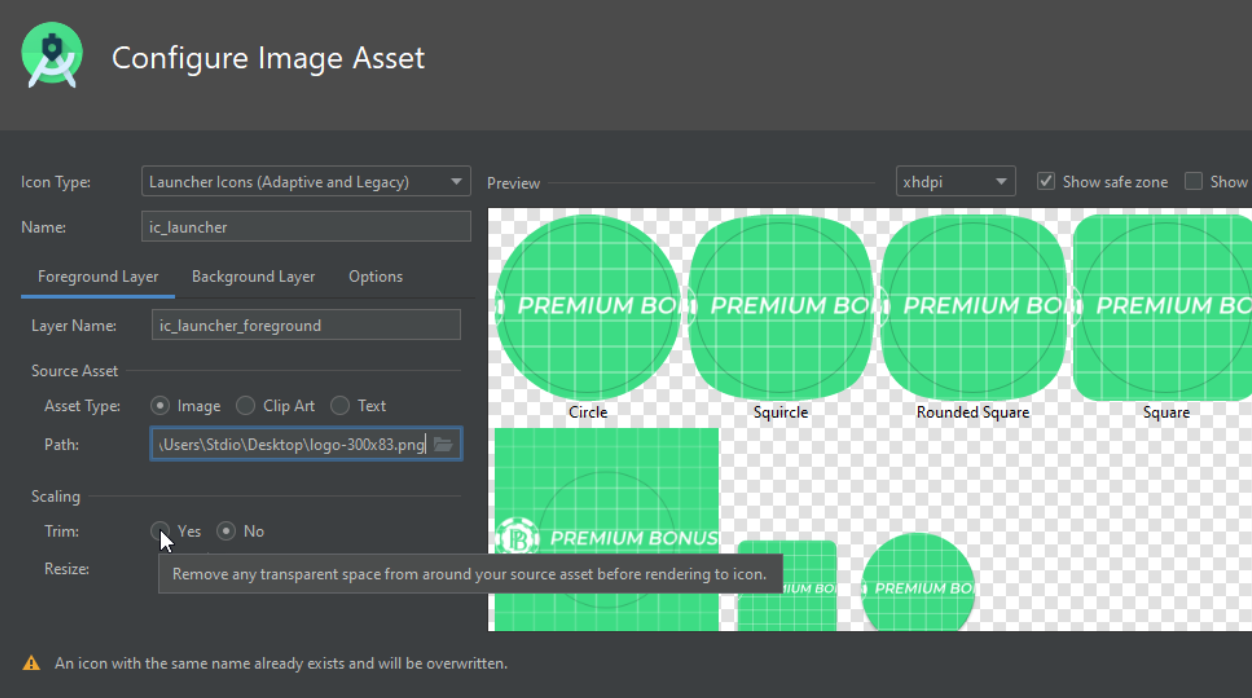This screenshot has height=698, width=1252.
Task: Switch to the Foreground Layer tab
Action: pyautogui.click(x=98, y=277)
